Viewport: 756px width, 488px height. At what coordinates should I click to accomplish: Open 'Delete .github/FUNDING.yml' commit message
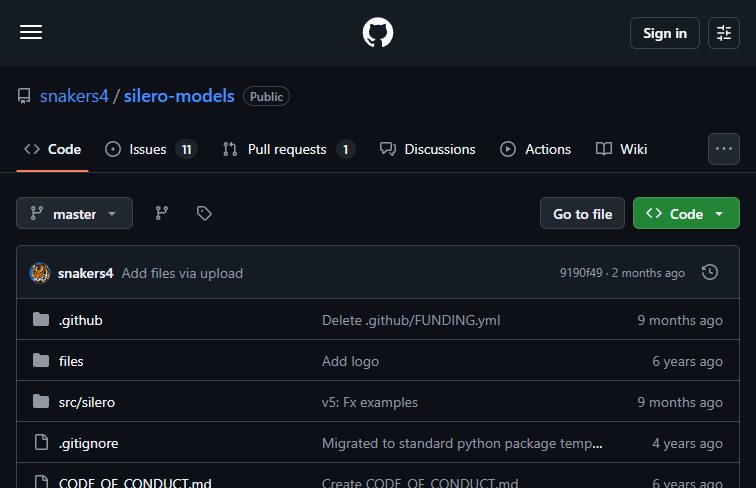(x=411, y=320)
